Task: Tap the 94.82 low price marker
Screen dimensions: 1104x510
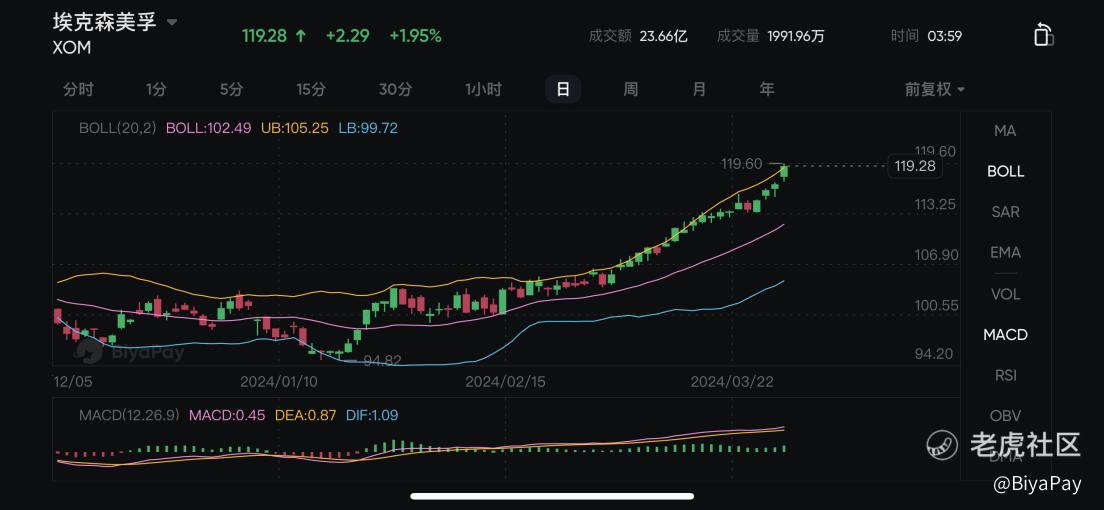Action: 382,361
